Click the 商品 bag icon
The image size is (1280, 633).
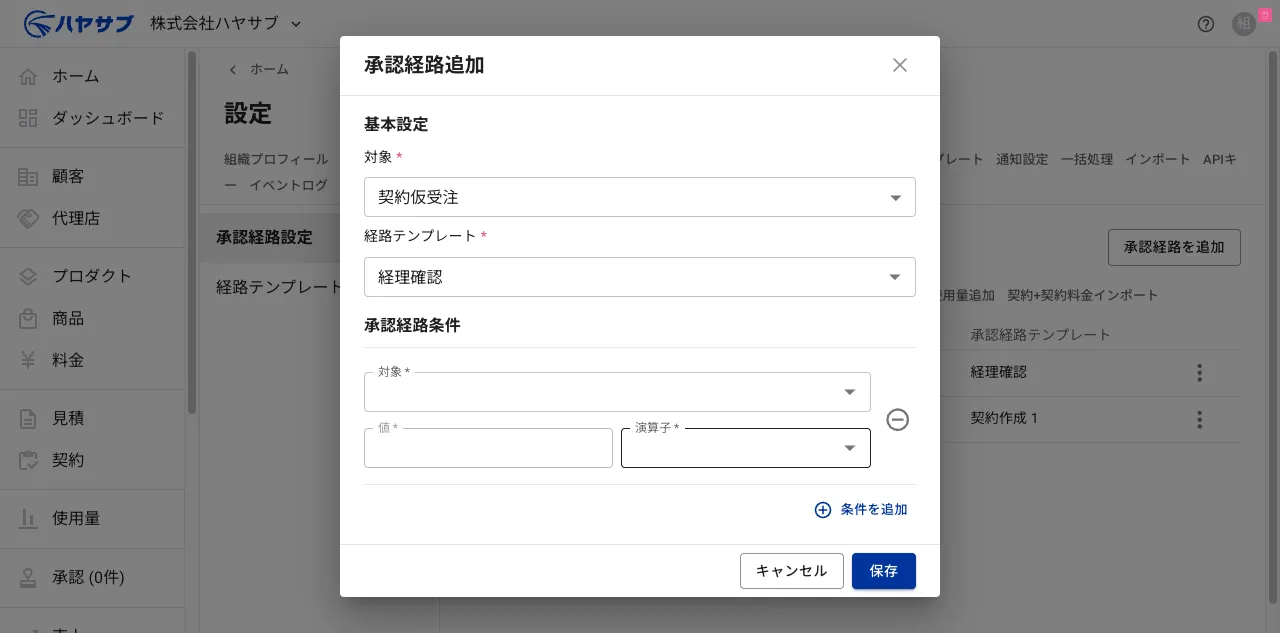click(28, 318)
